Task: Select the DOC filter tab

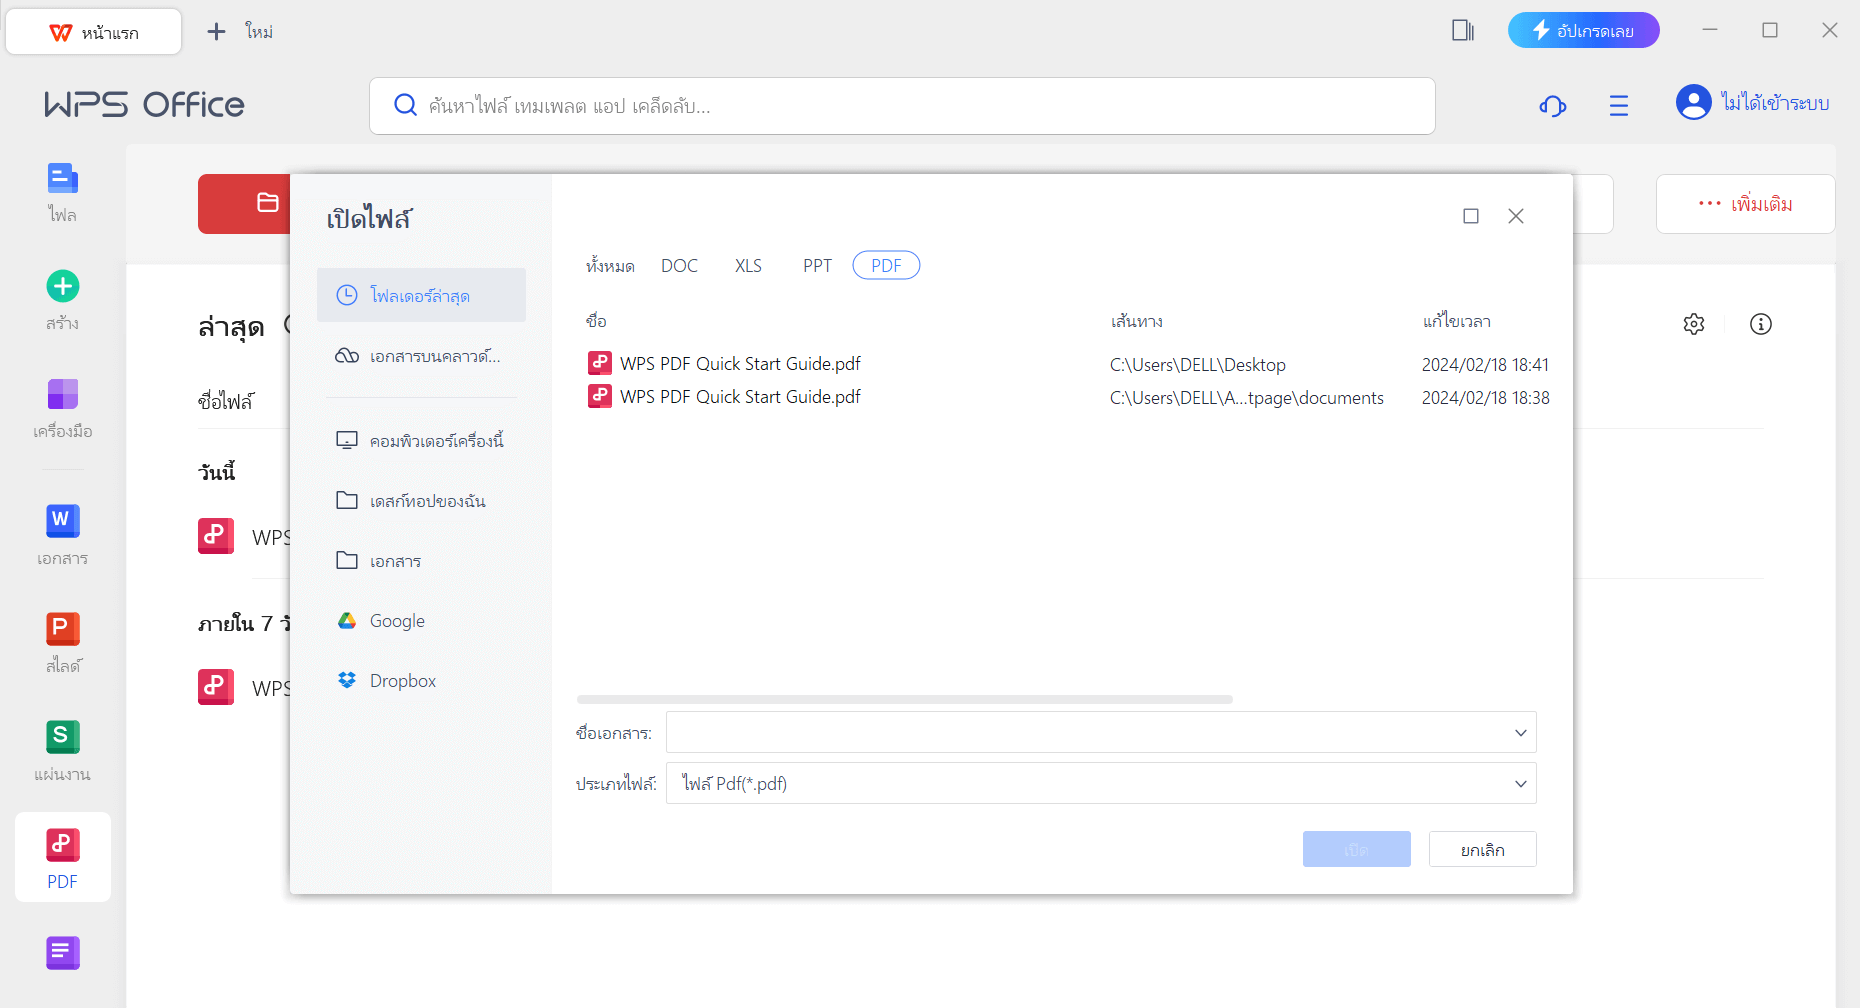Action: pos(680,266)
